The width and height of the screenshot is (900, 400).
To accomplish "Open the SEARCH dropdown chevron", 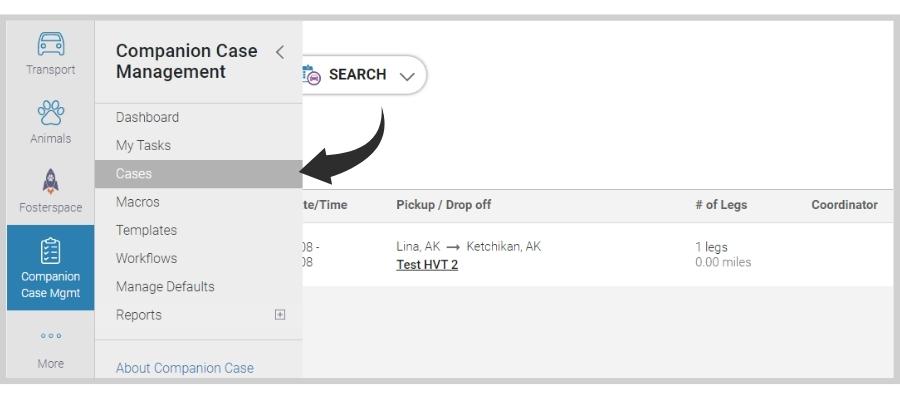I will coord(407,76).
